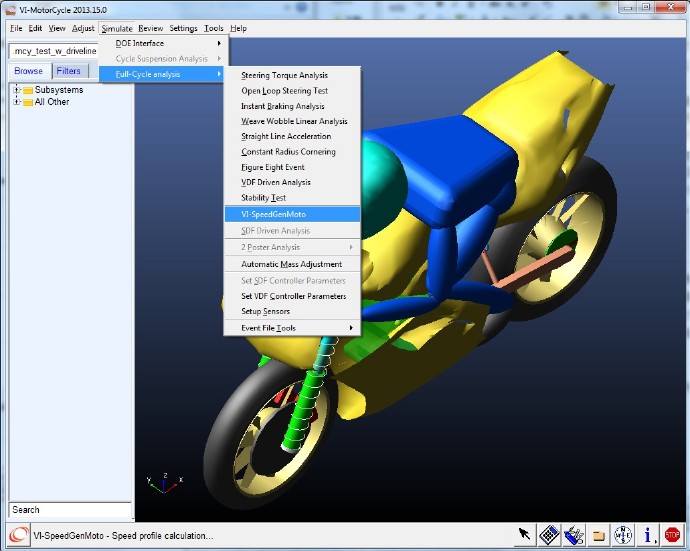Choose Open Loop Steering Test

click(x=292, y=91)
